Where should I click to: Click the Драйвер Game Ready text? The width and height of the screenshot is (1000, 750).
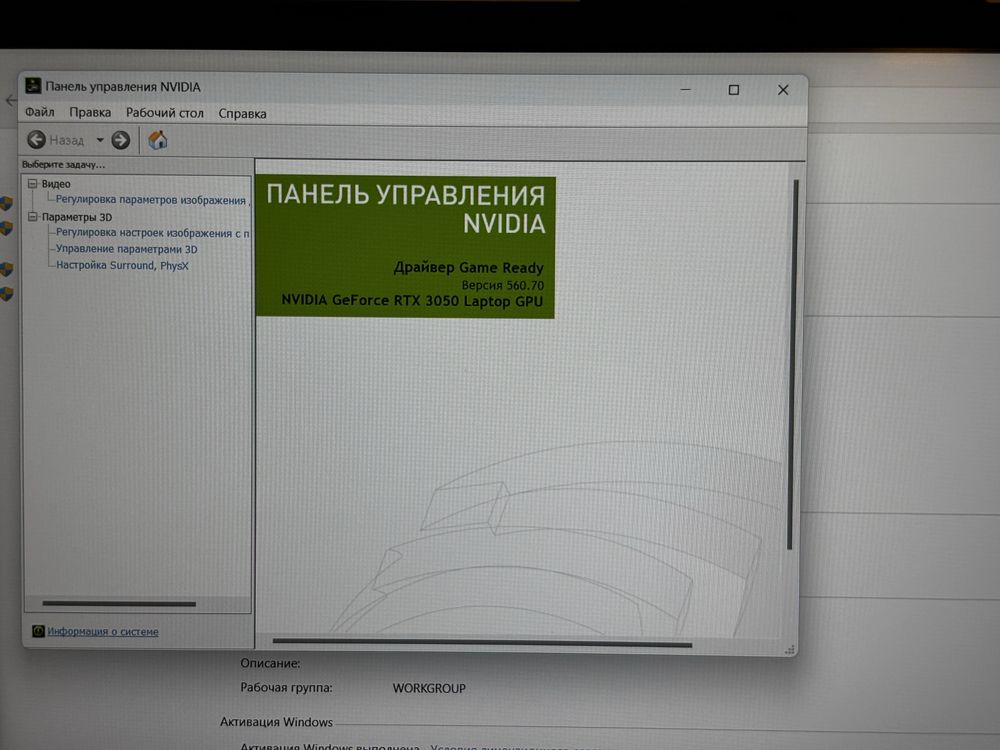(x=468, y=267)
